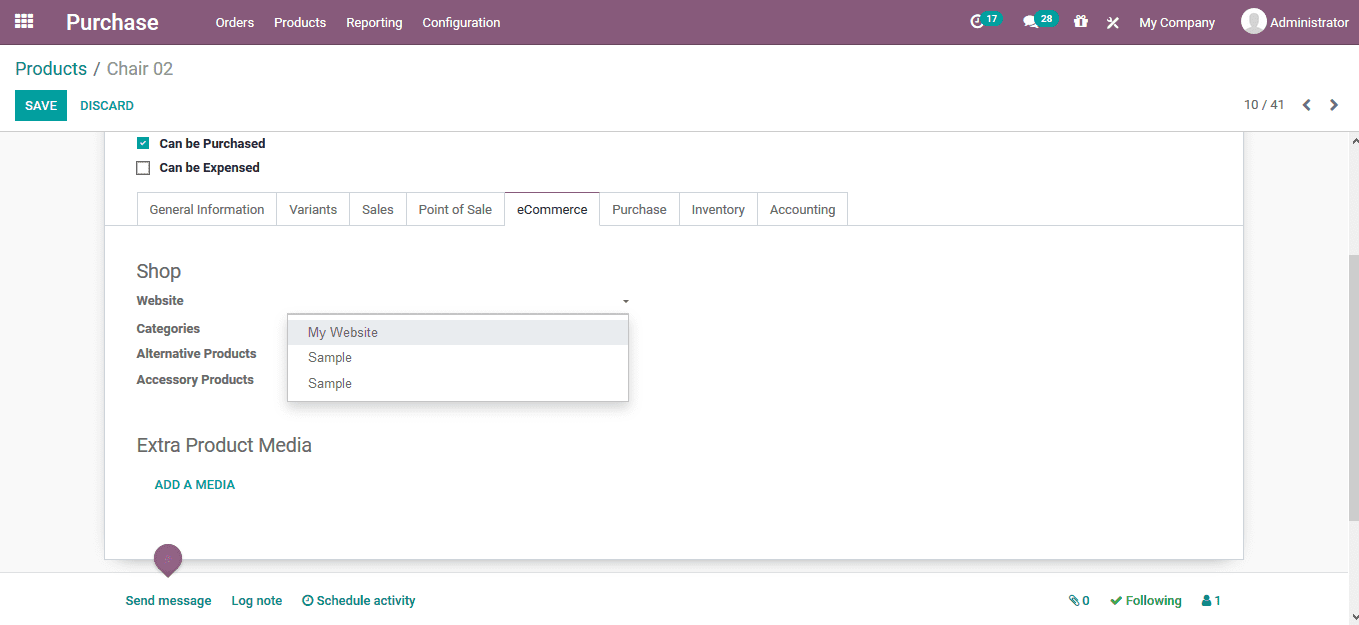
Task: Click the Administrator avatar image
Action: click(x=1253, y=20)
